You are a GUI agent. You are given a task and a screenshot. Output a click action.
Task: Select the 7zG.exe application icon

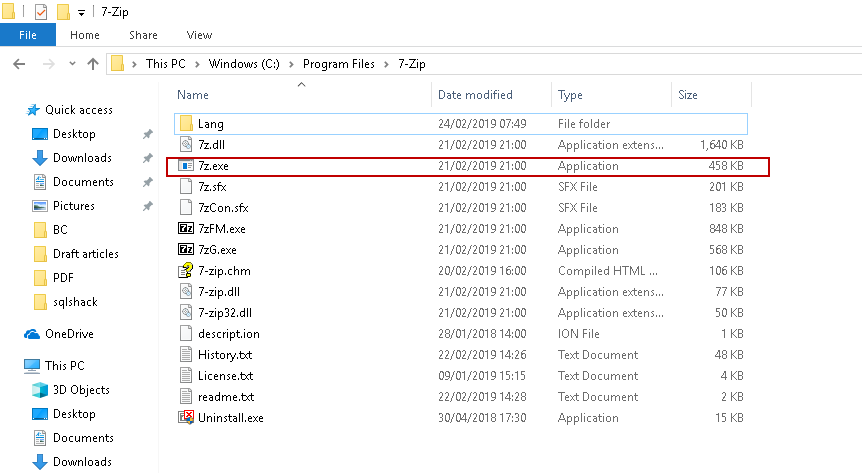(x=185, y=250)
